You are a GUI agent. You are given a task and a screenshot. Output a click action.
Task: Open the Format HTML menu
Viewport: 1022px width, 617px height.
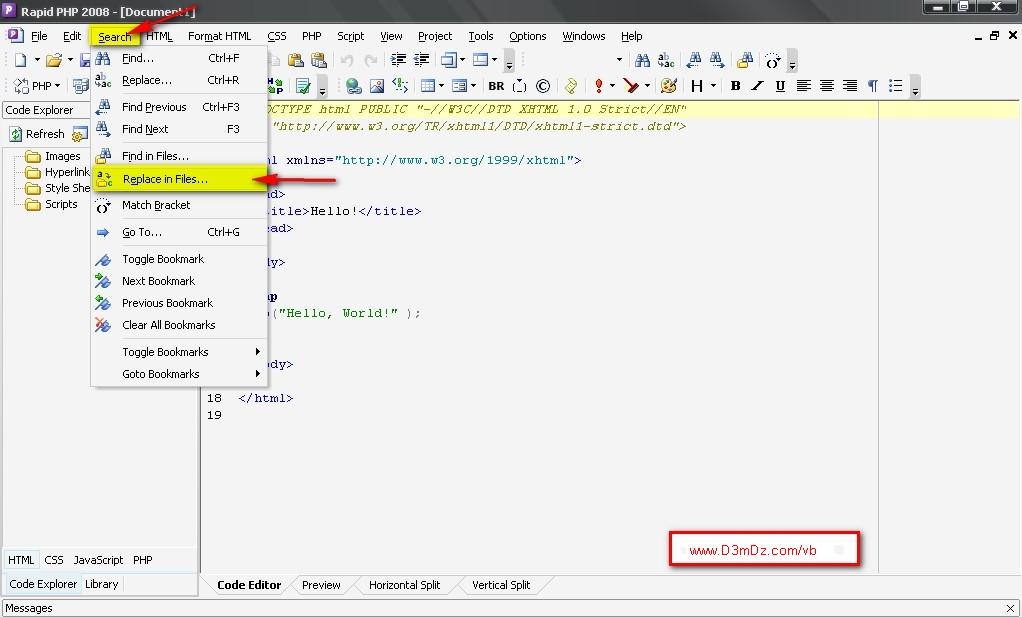(x=220, y=36)
